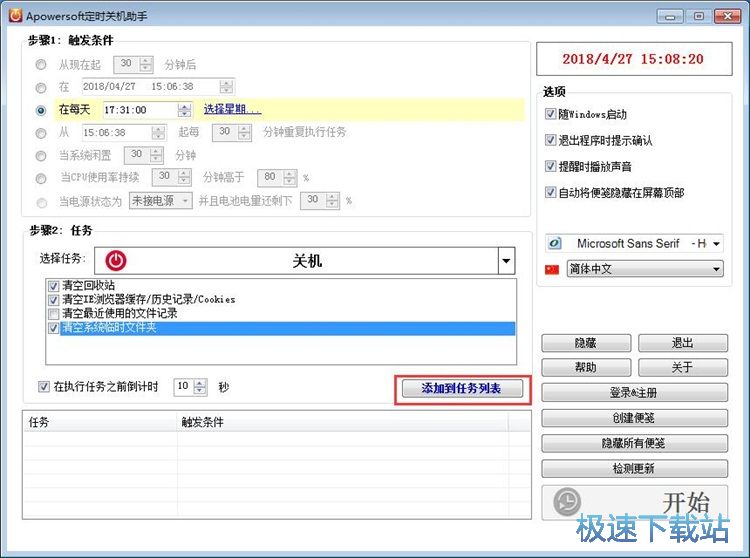Click the 选择星期... link
Image resolution: width=750 pixels, height=558 pixels.
coord(232,109)
